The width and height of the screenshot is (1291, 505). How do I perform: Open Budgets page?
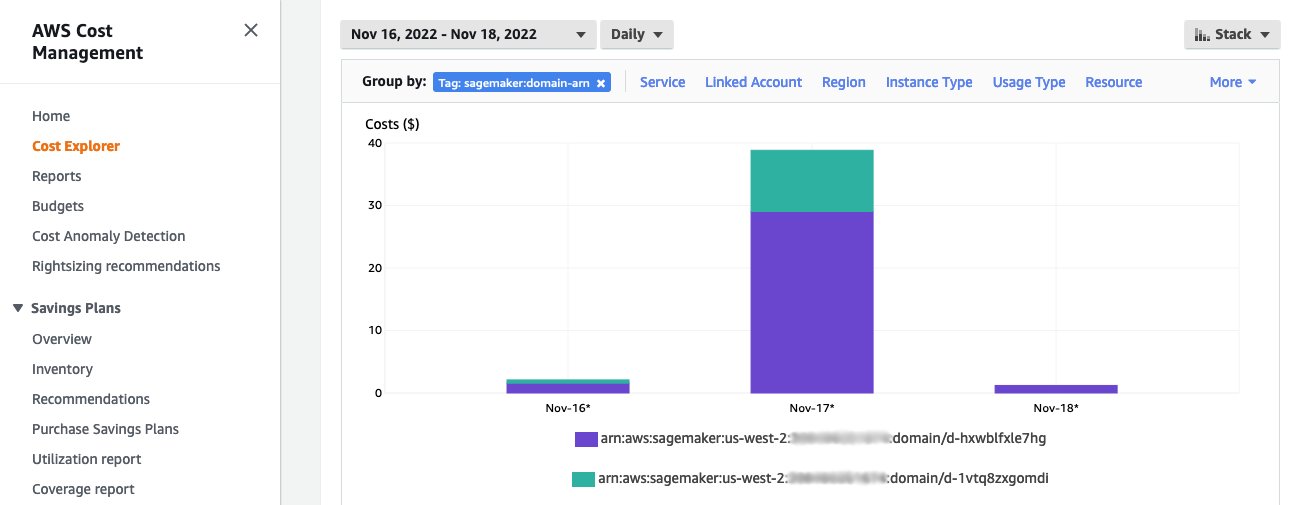tap(58, 206)
